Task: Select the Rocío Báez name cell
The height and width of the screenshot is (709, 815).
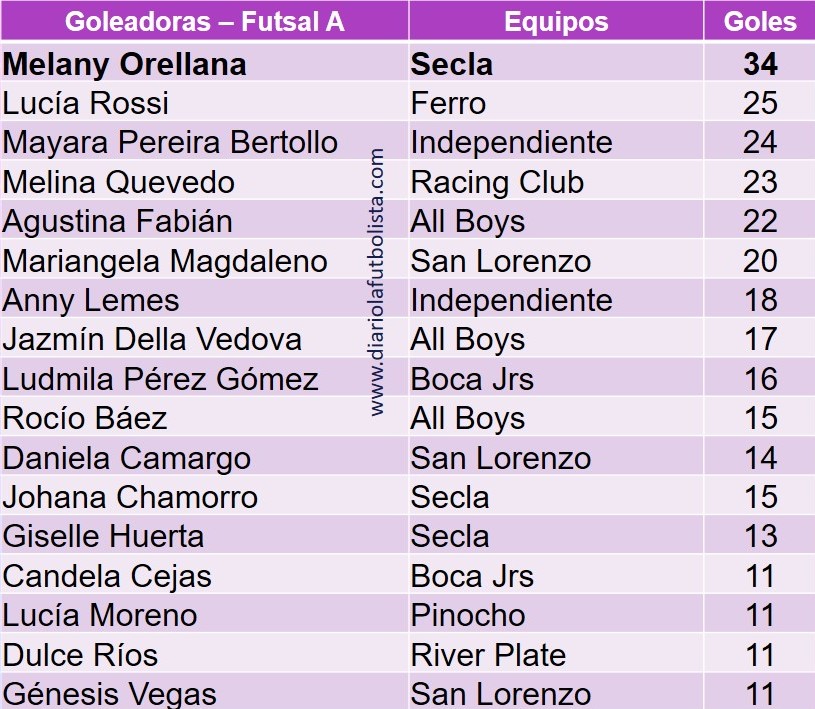Action: coord(85,418)
